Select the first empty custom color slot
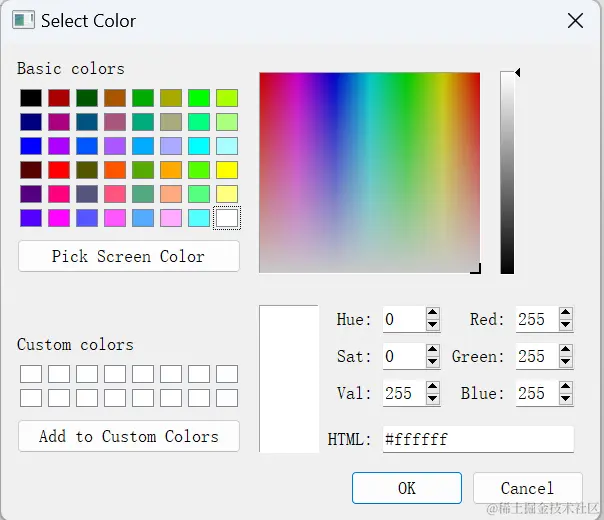 31,374
